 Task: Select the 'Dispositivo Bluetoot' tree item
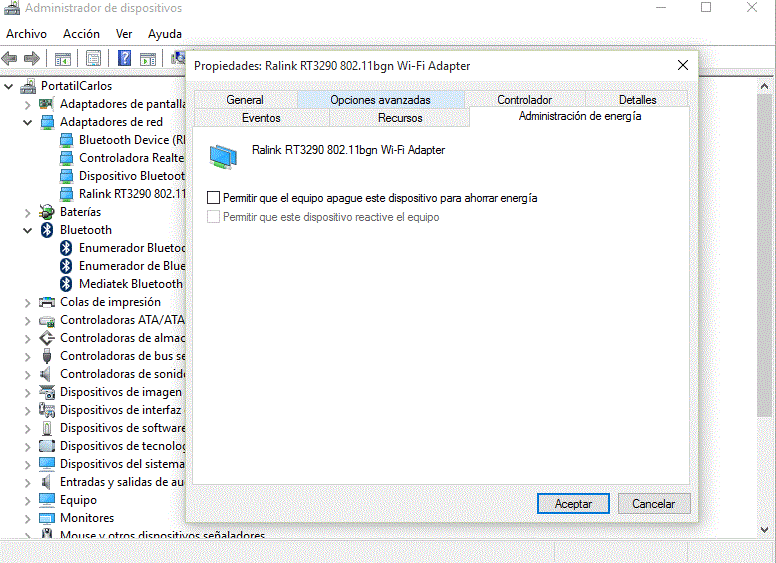tap(132, 176)
